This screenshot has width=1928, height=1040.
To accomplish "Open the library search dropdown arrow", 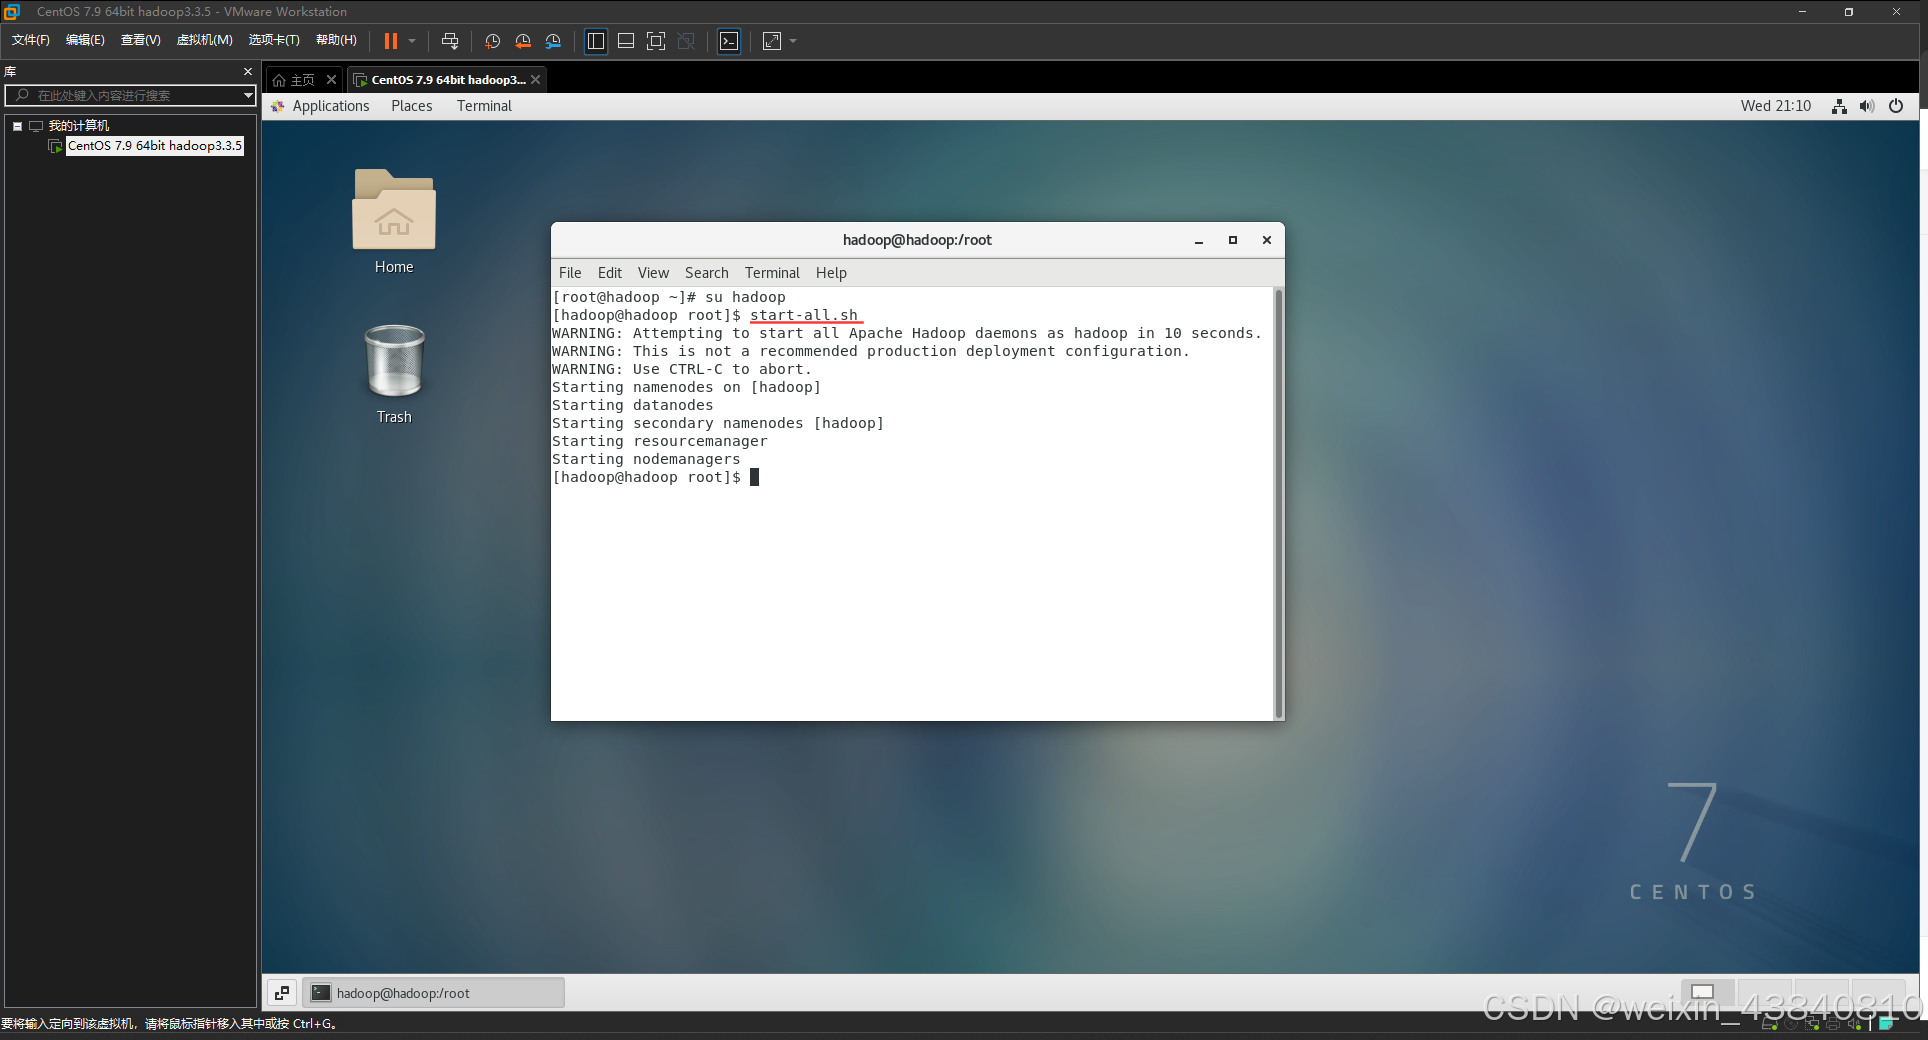I will point(247,95).
